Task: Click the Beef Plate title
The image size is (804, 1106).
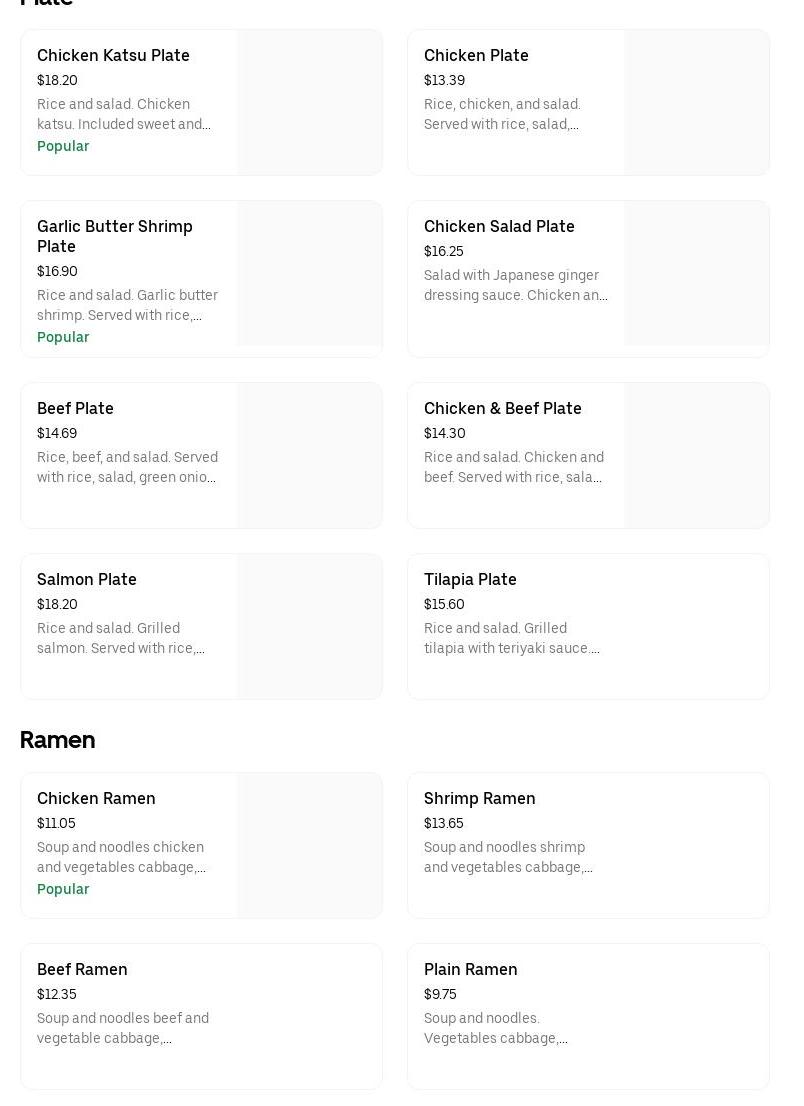Action: (x=75, y=409)
